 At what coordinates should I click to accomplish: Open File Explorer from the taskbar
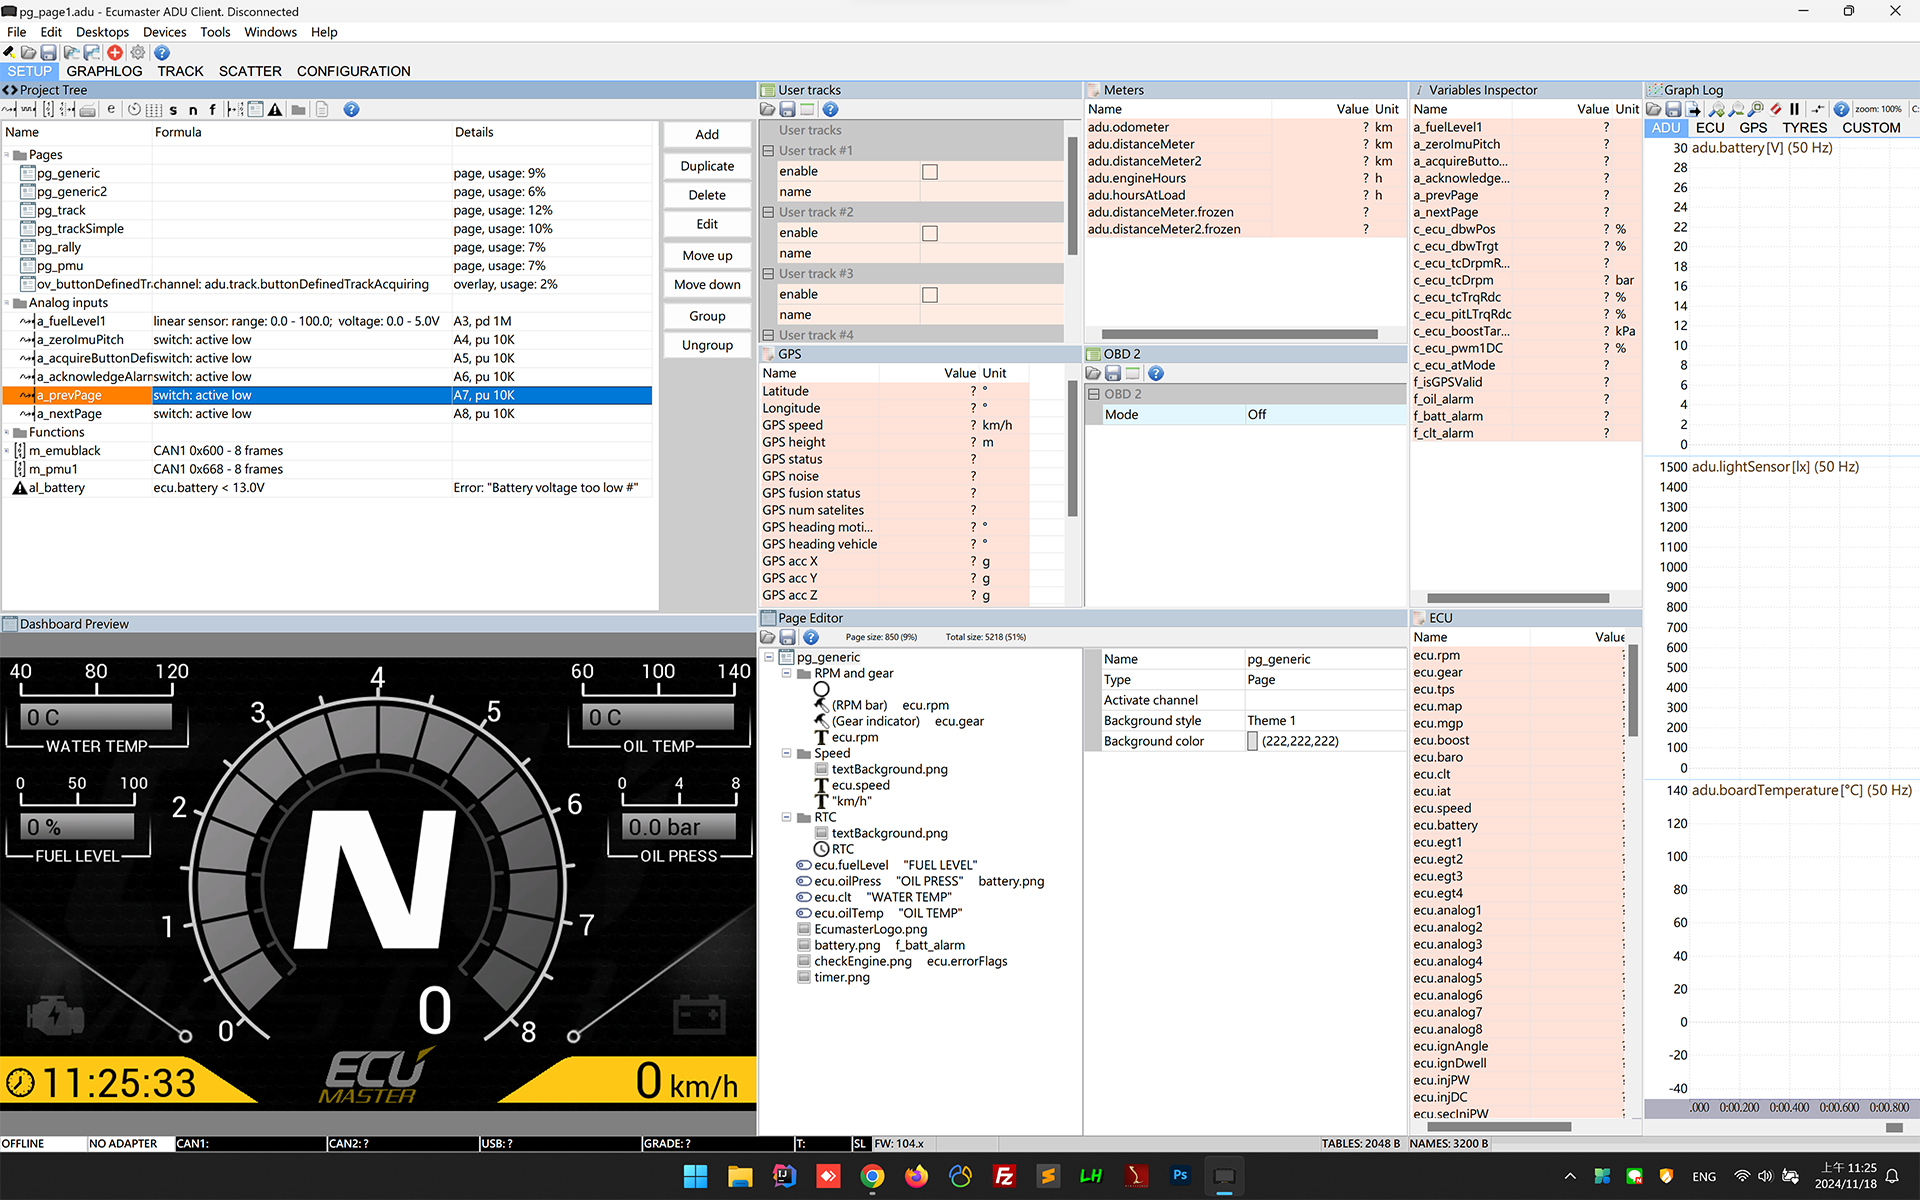(740, 1176)
